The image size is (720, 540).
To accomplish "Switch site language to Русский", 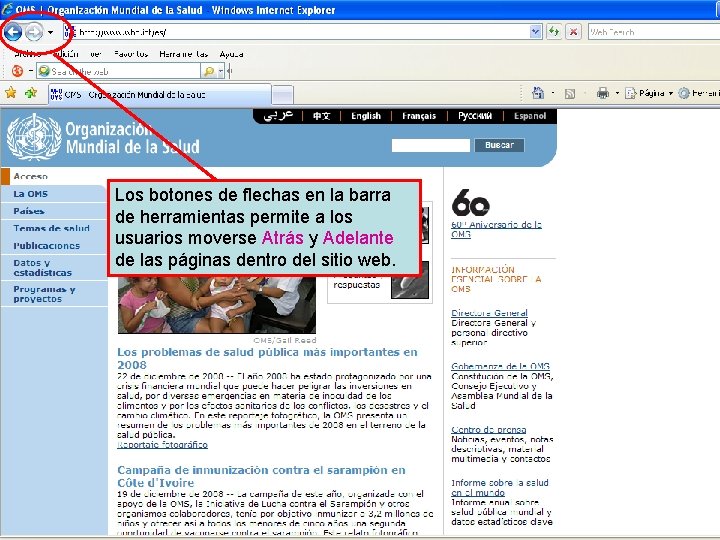I will tap(475, 116).
